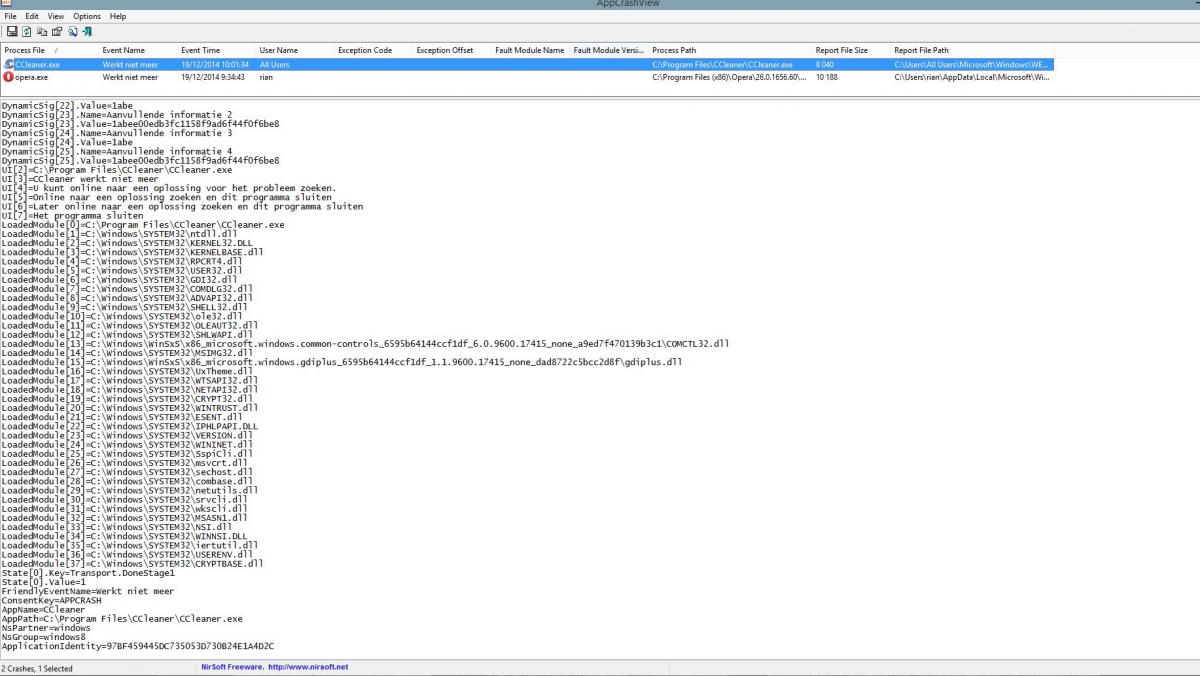1200x676 pixels.
Task: Click the Copy Selected Items toolbar icon
Action: pyautogui.click(x=42, y=31)
